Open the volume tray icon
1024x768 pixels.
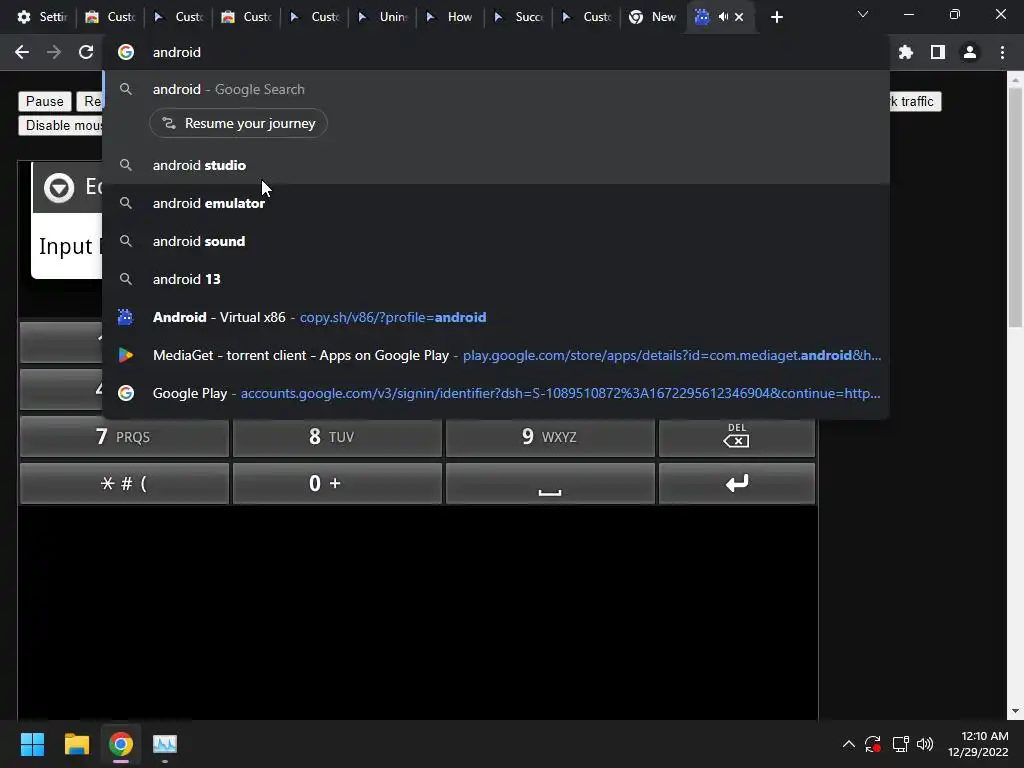coord(925,744)
